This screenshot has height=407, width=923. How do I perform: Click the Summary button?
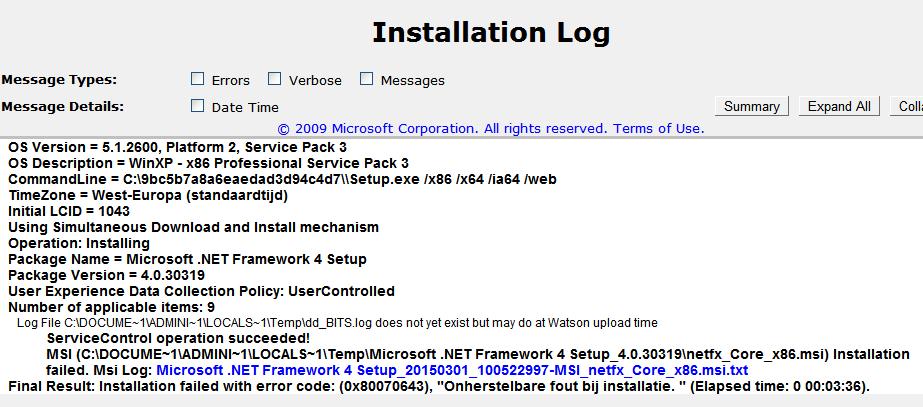point(751,106)
